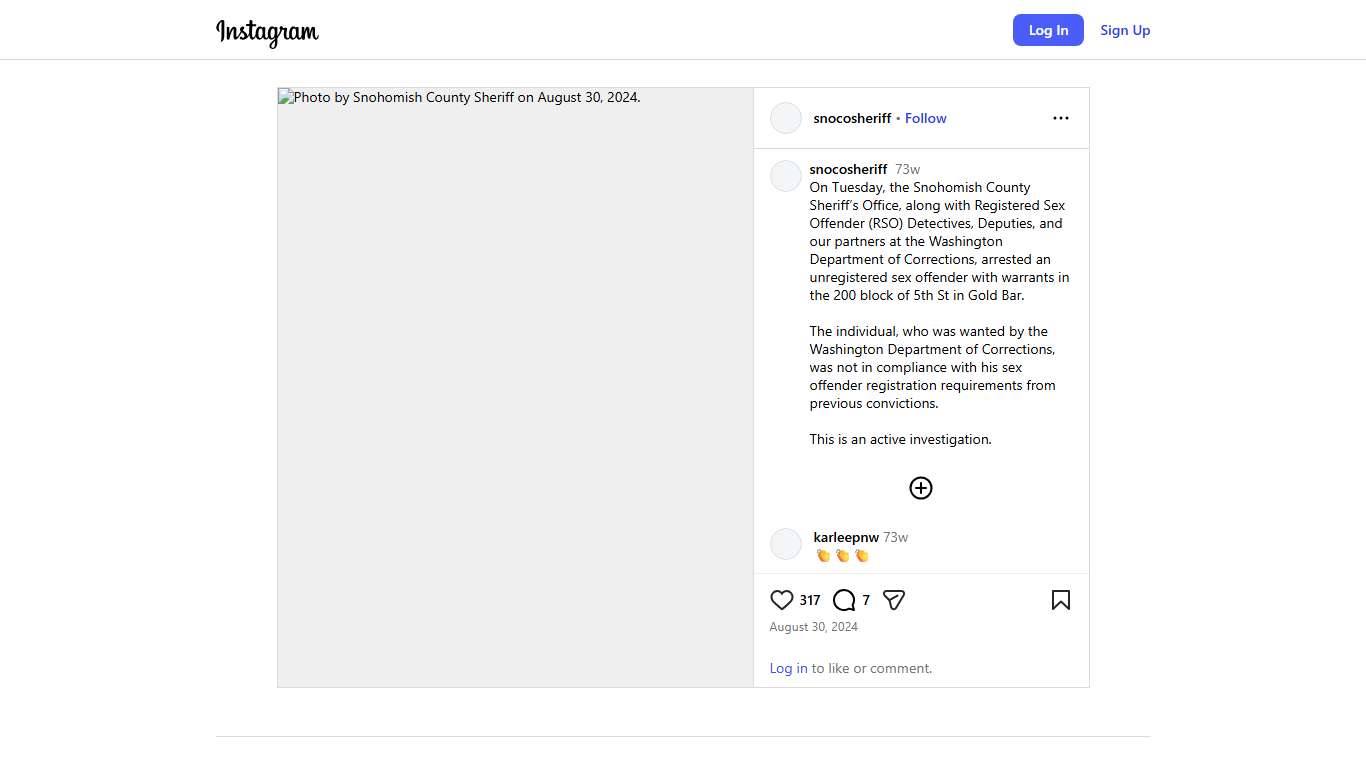
Task: Click the heart Like icon
Action: pos(782,600)
